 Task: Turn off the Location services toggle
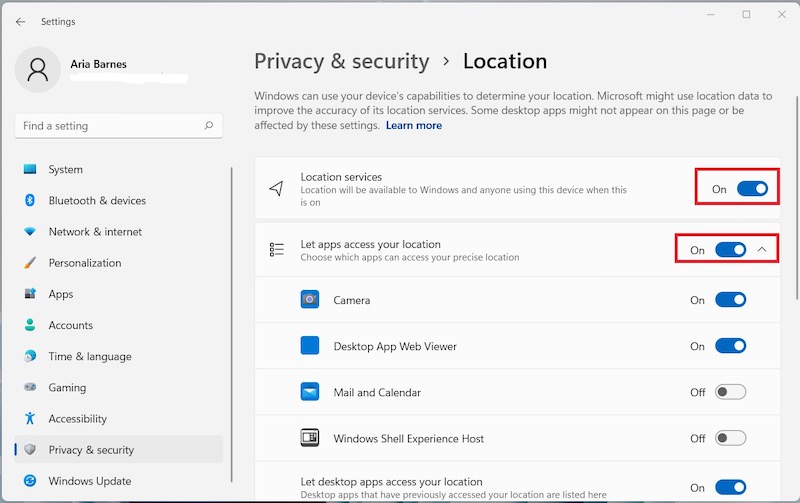(752, 189)
